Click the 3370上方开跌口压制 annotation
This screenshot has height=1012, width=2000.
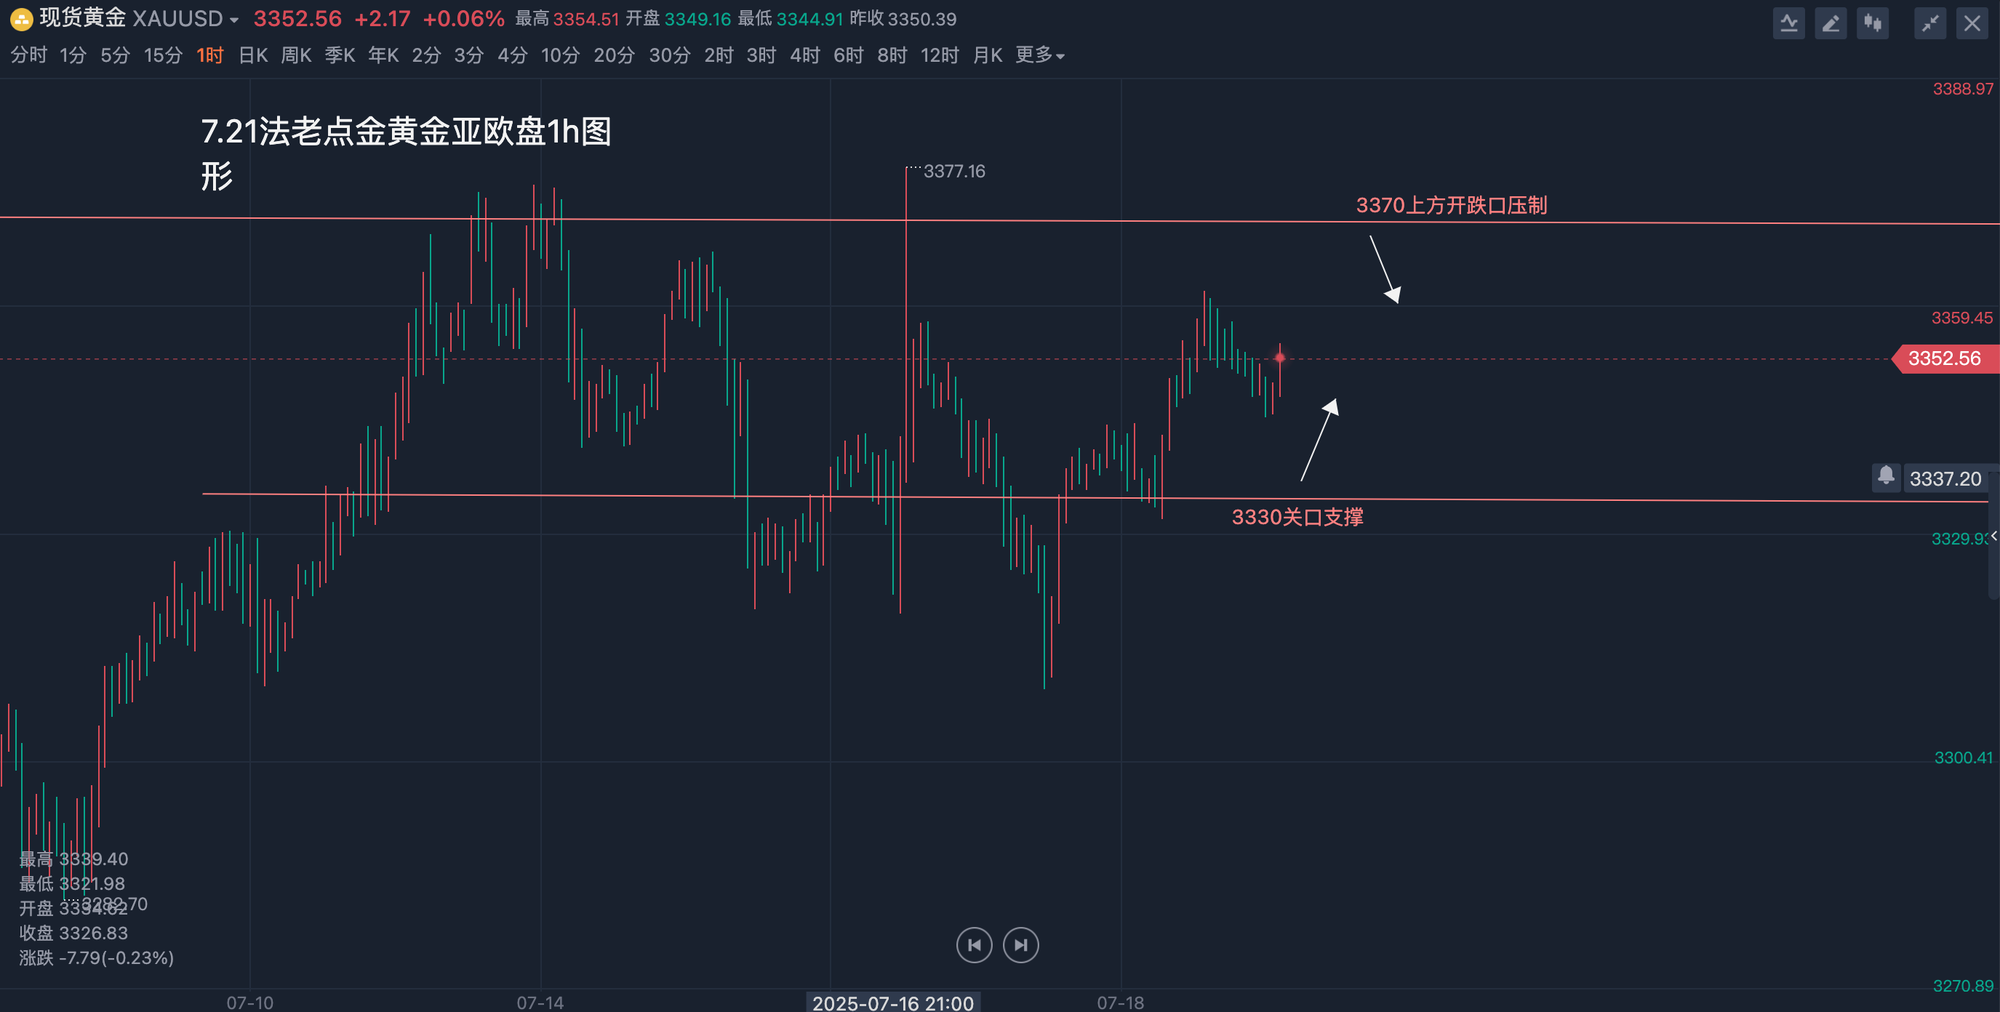pos(1451,205)
